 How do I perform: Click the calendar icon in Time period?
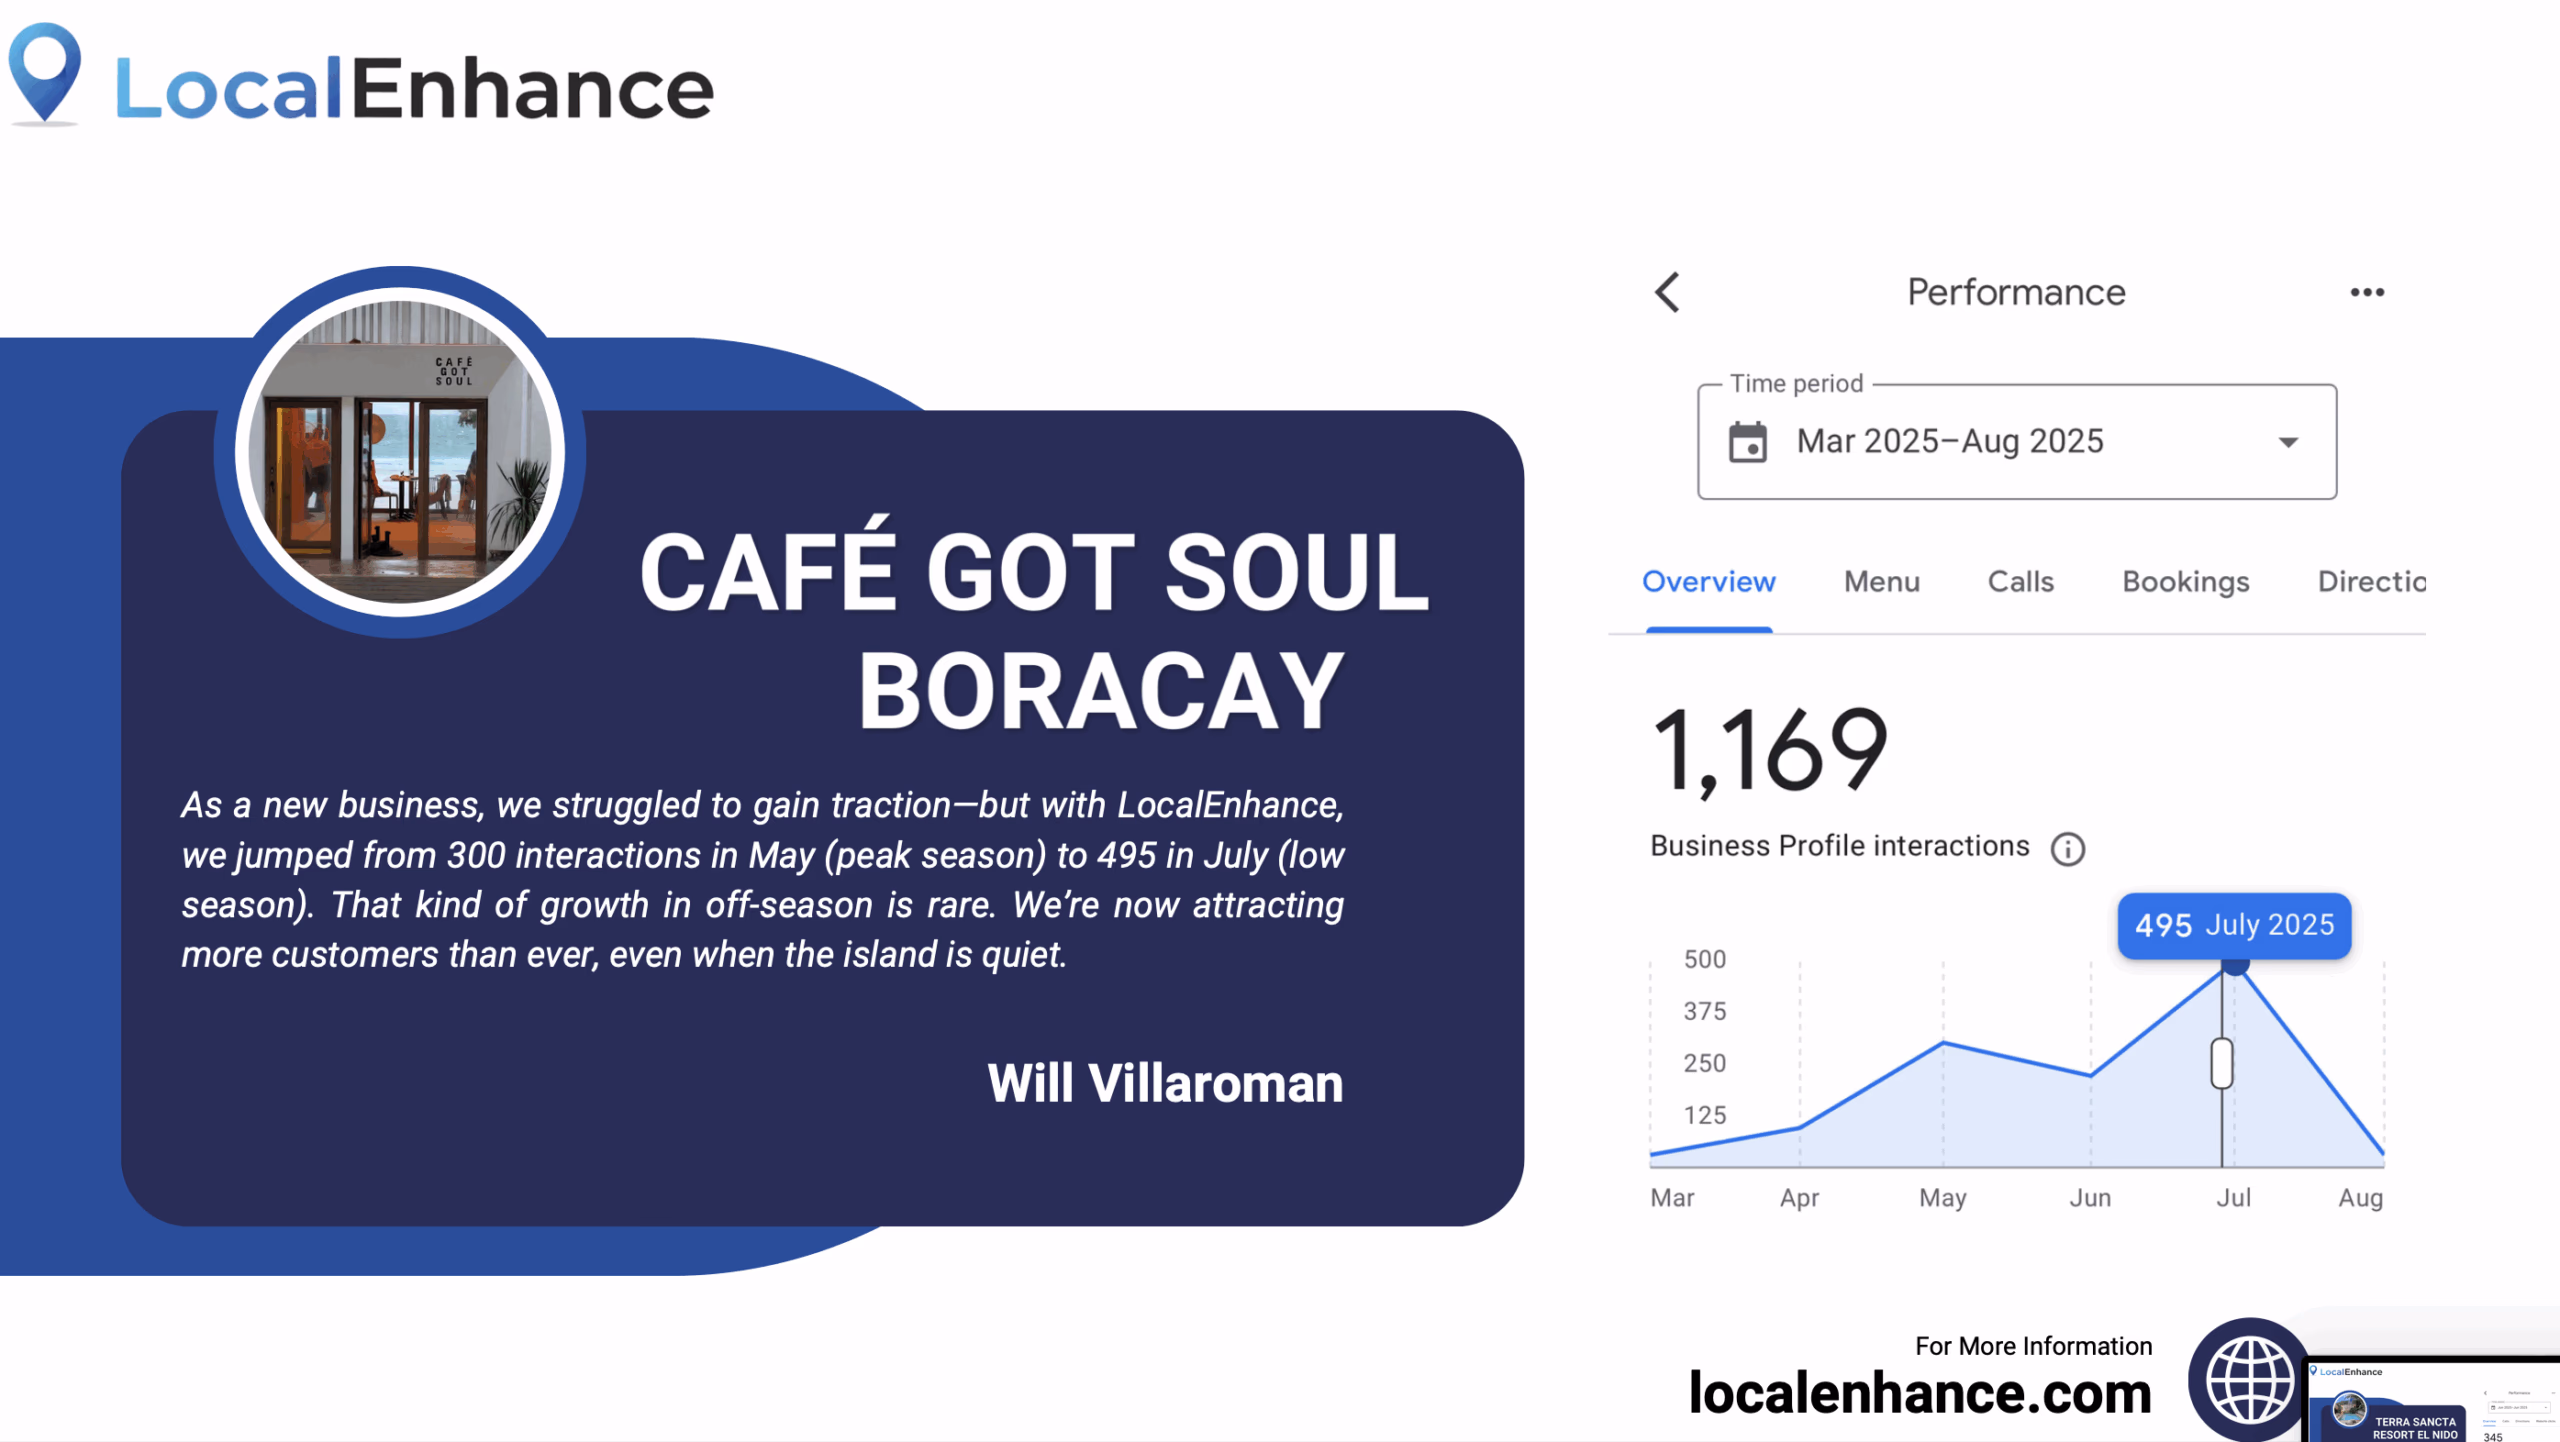(1747, 442)
